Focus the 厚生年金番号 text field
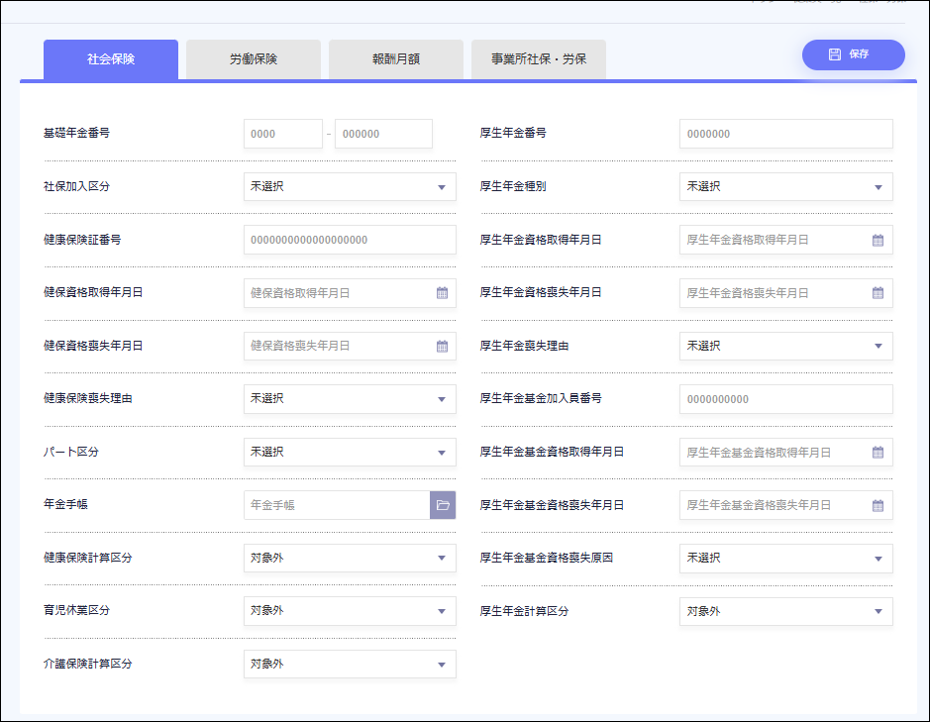The width and height of the screenshot is (930, 722). 785,134
